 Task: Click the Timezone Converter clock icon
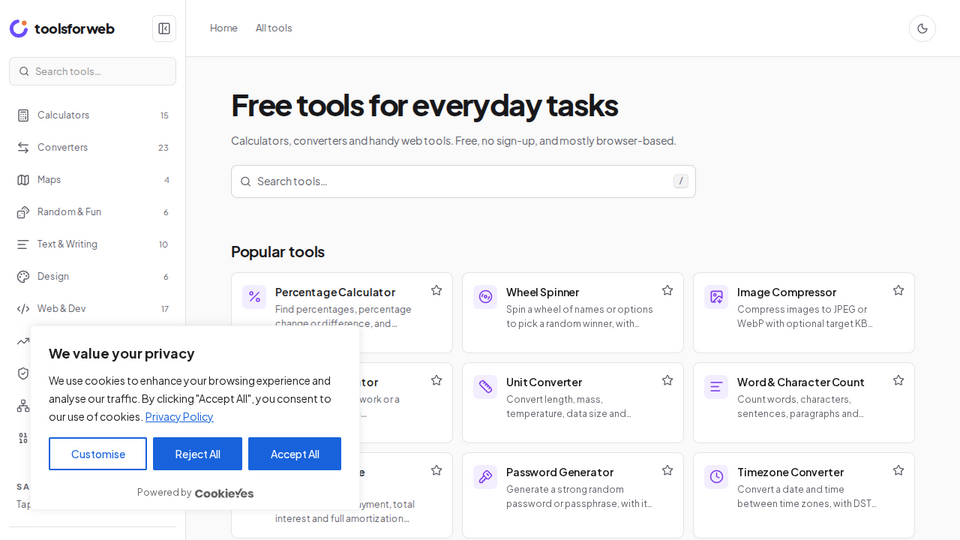pyautogui.click(x=716, y=477)
